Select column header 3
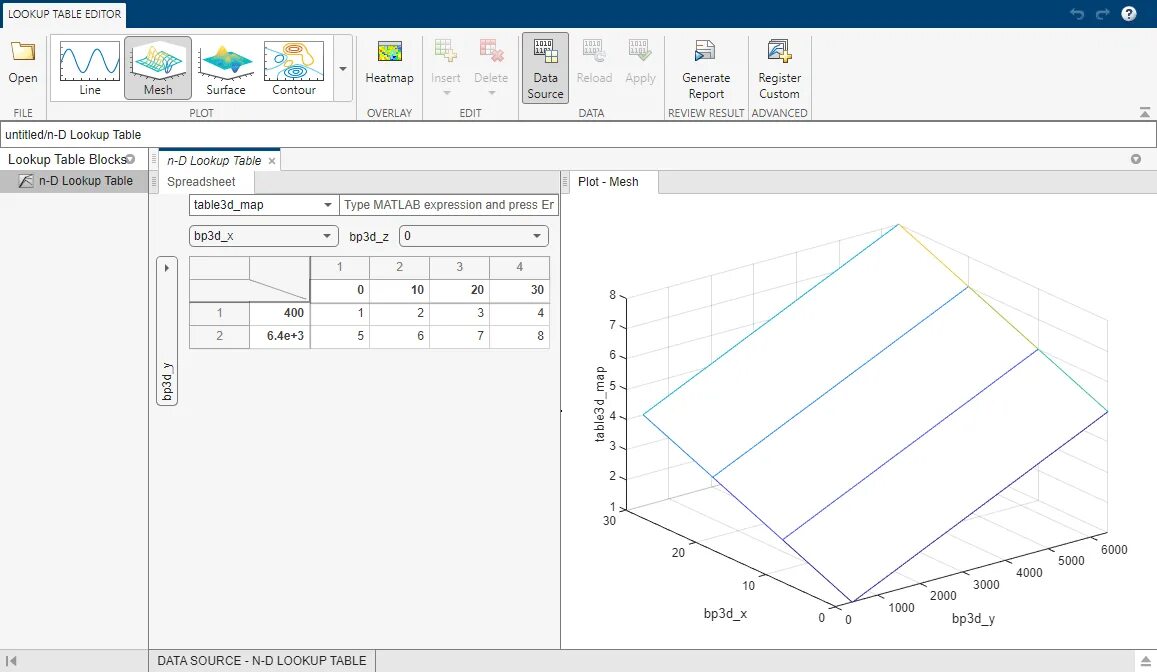1157x672 pixels. click(459, 267)
